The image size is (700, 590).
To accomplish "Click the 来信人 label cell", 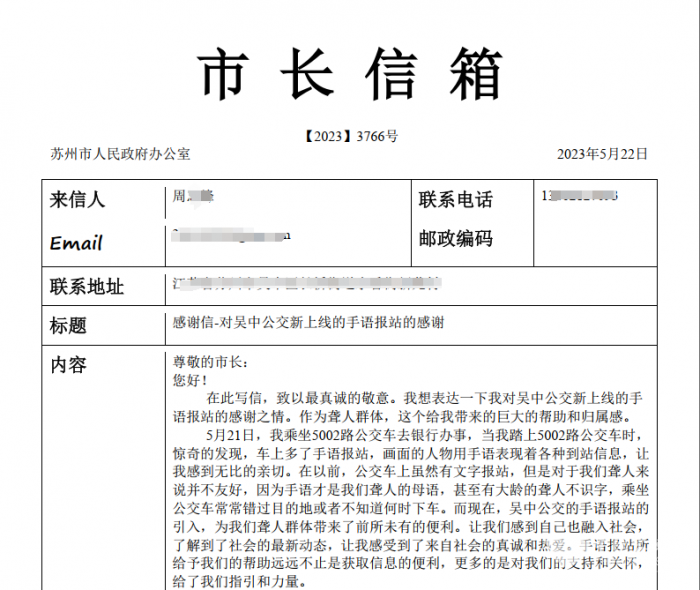I will click(x=78, y=199).
